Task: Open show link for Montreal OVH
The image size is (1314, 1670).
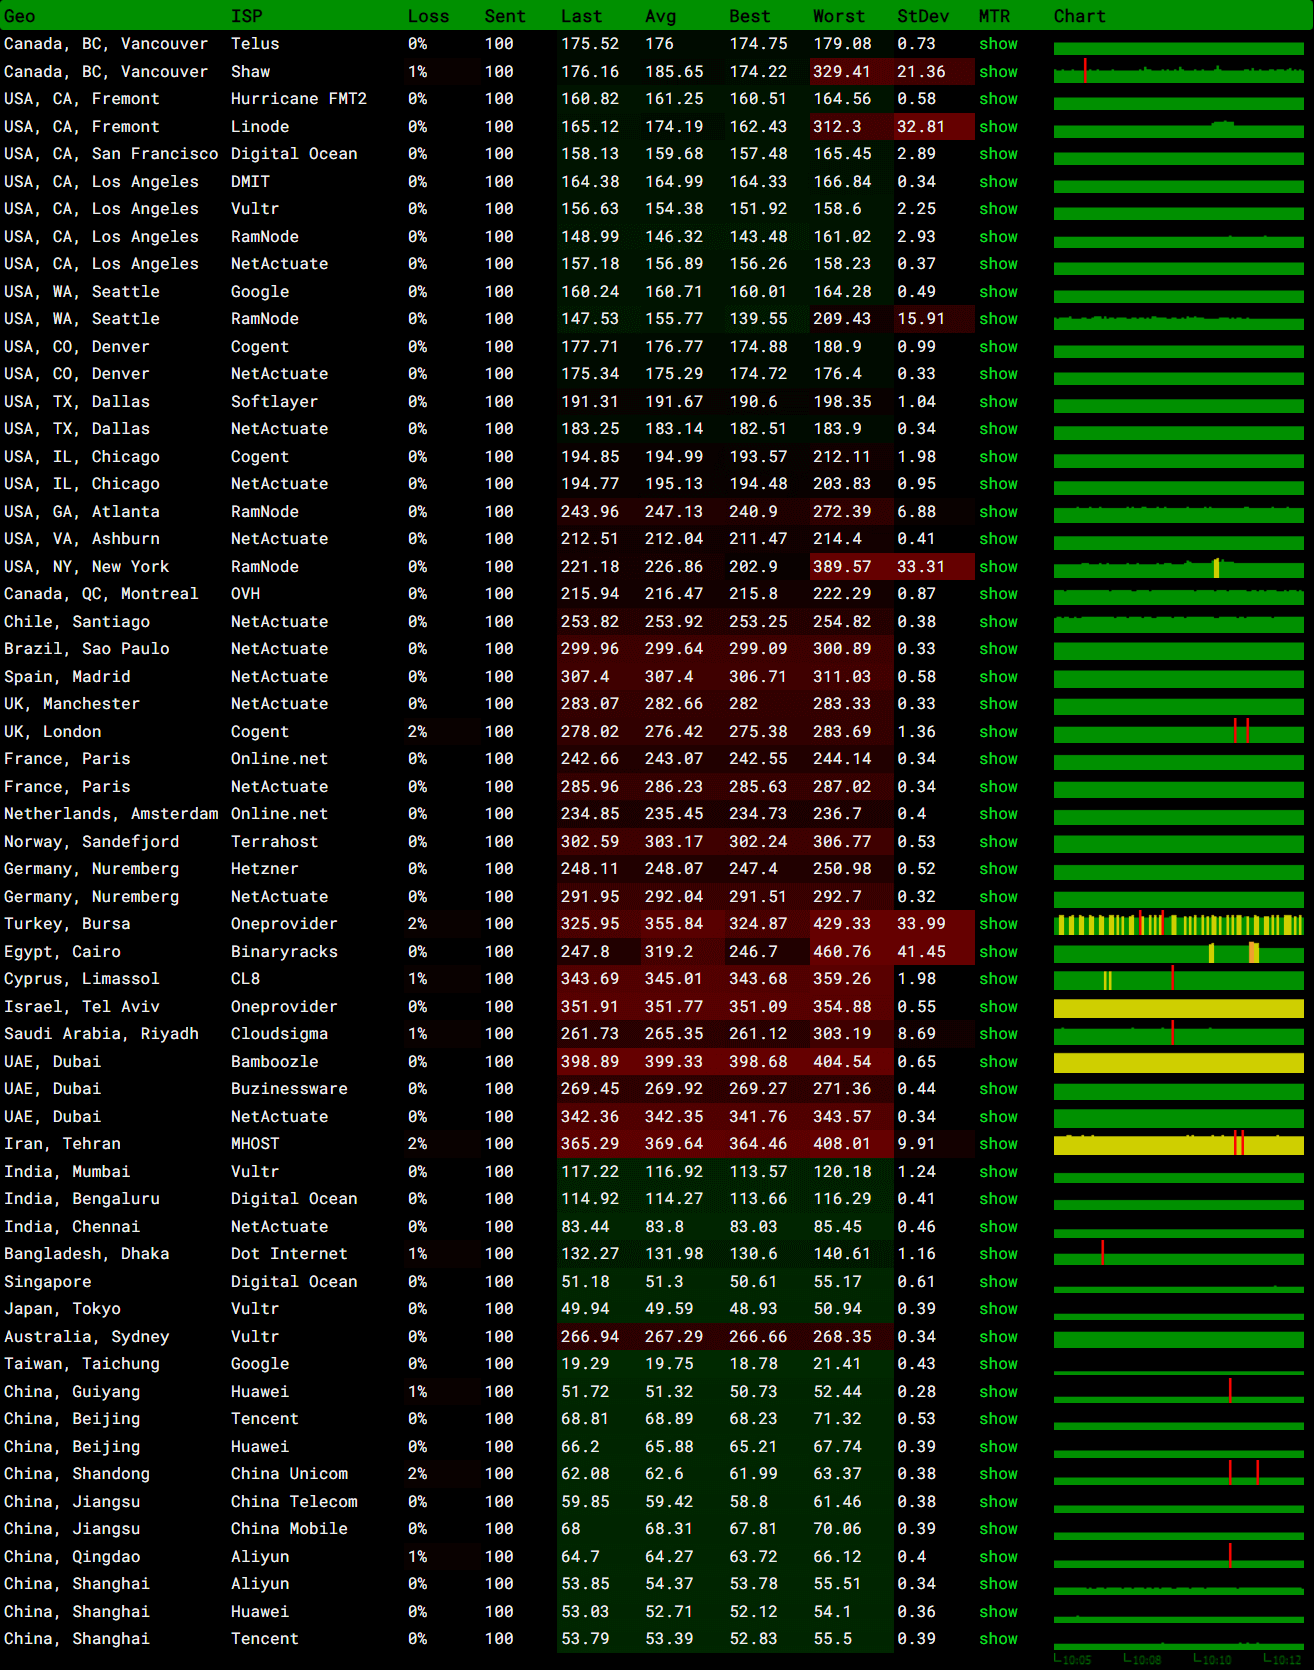Action: point(998,594)
